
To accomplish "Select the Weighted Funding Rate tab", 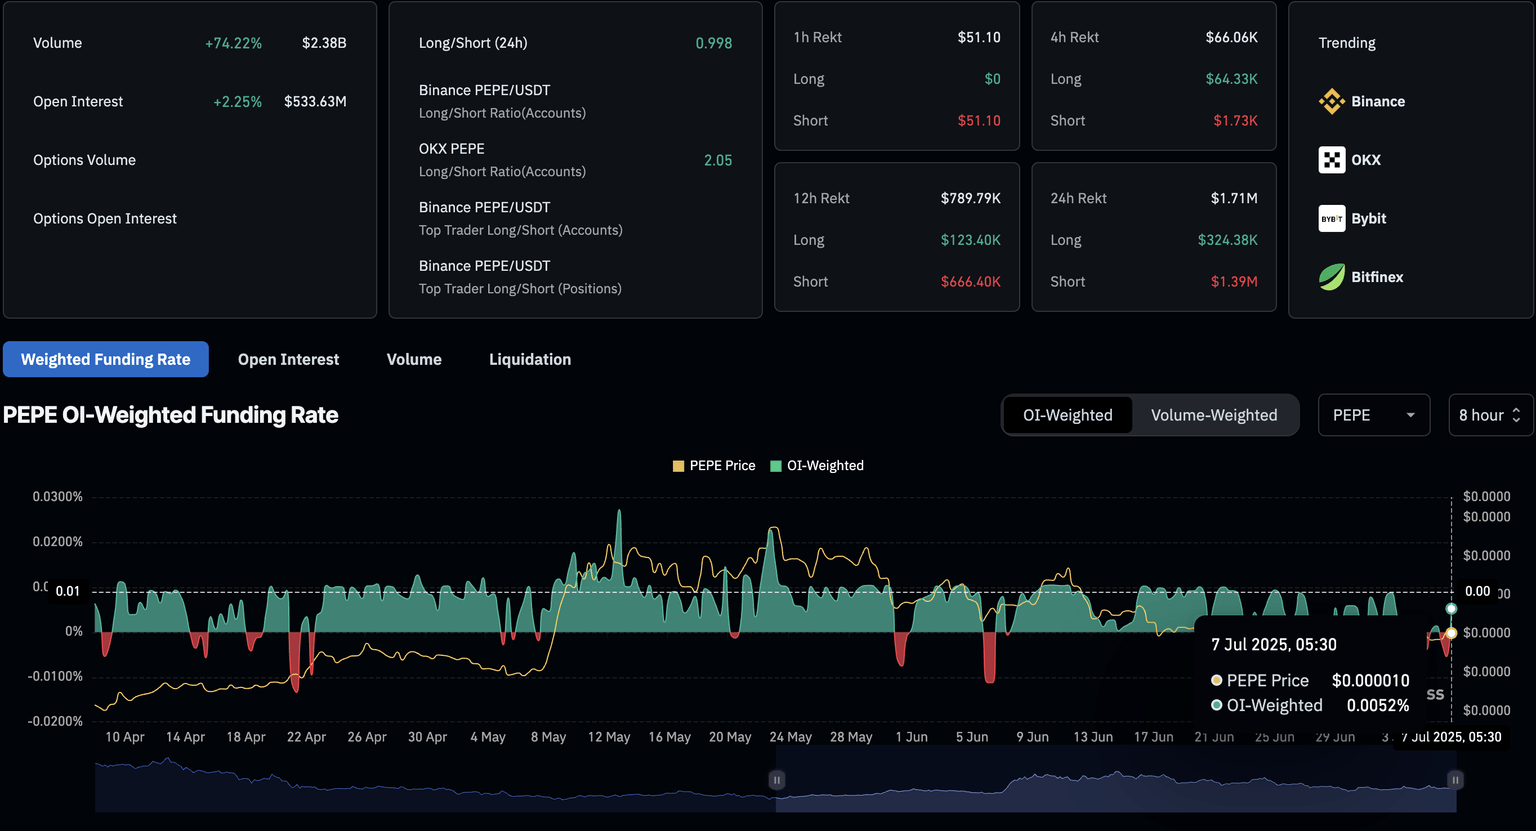I will [106, 359].
